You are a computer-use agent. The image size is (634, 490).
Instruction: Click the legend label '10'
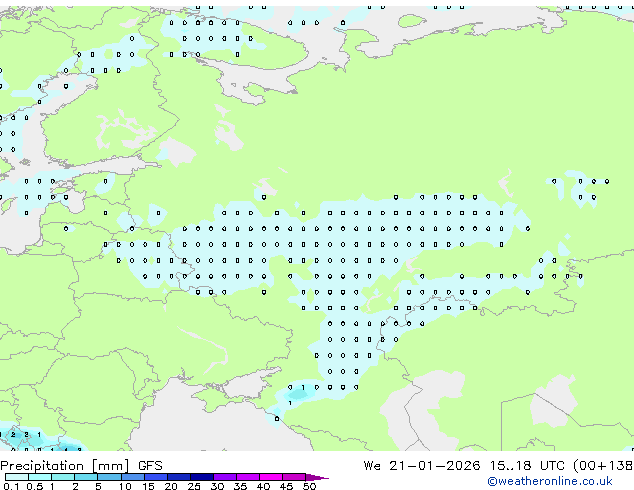(x=125, y=486)
